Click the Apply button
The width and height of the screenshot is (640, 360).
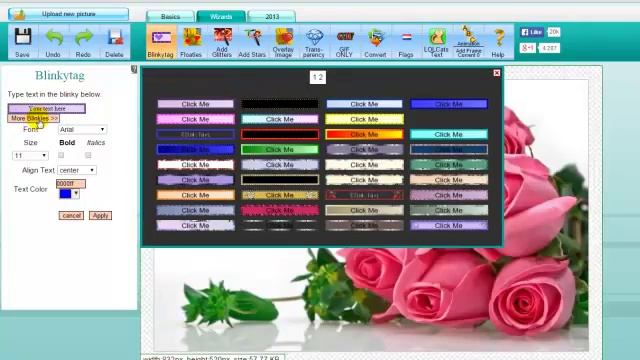pyautogui.click(x=100, y=216)
